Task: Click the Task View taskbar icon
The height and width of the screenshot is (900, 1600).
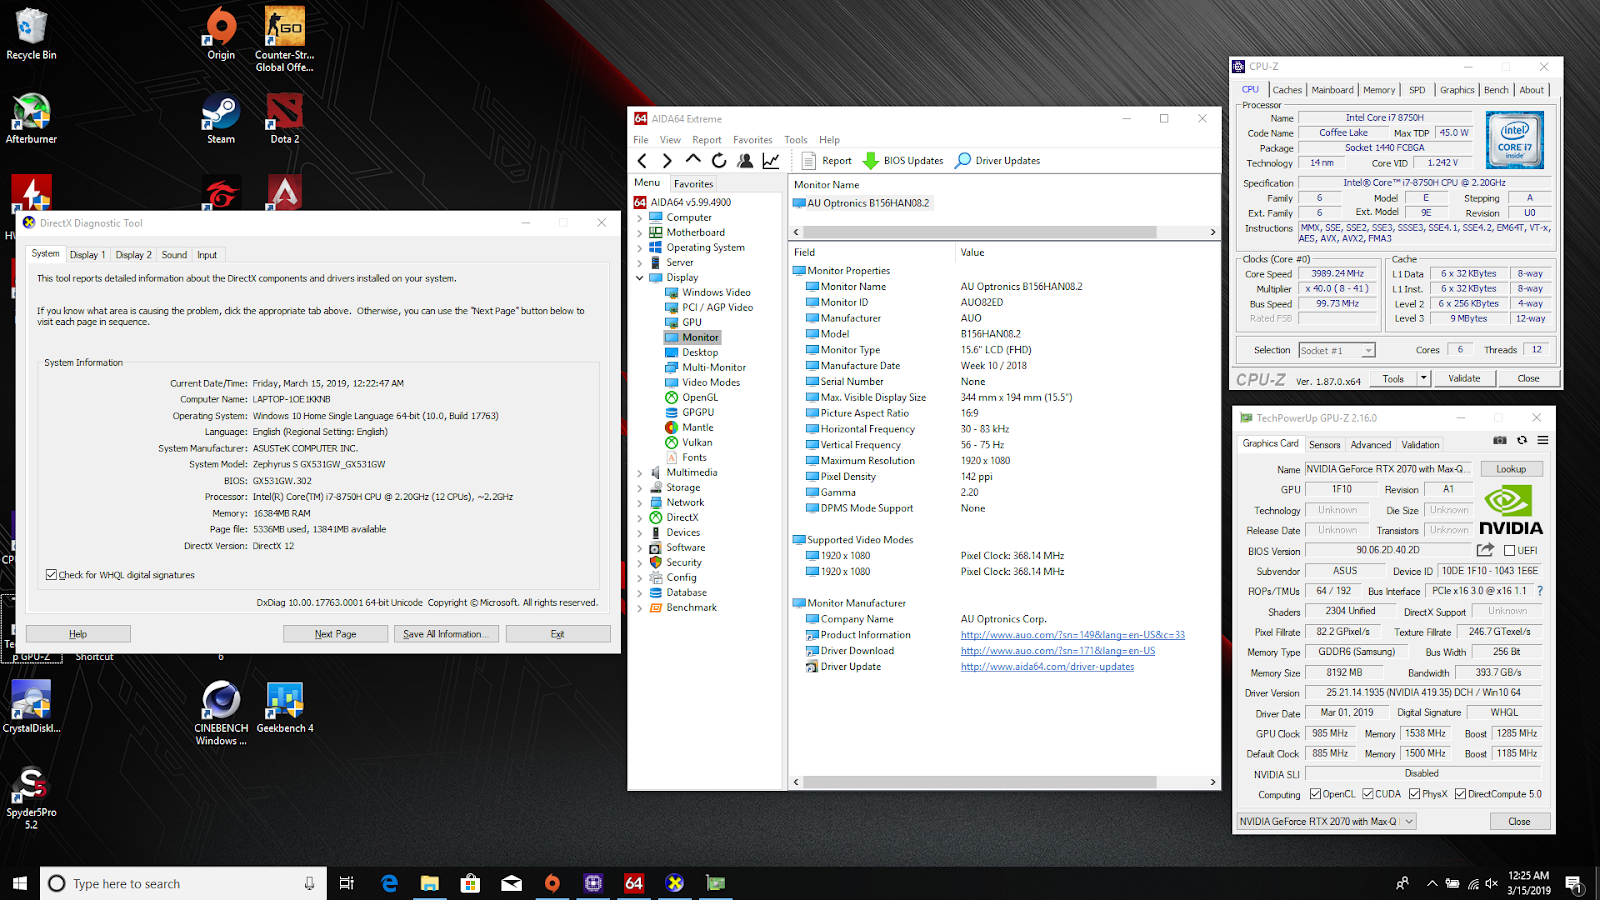Action: 347,883
